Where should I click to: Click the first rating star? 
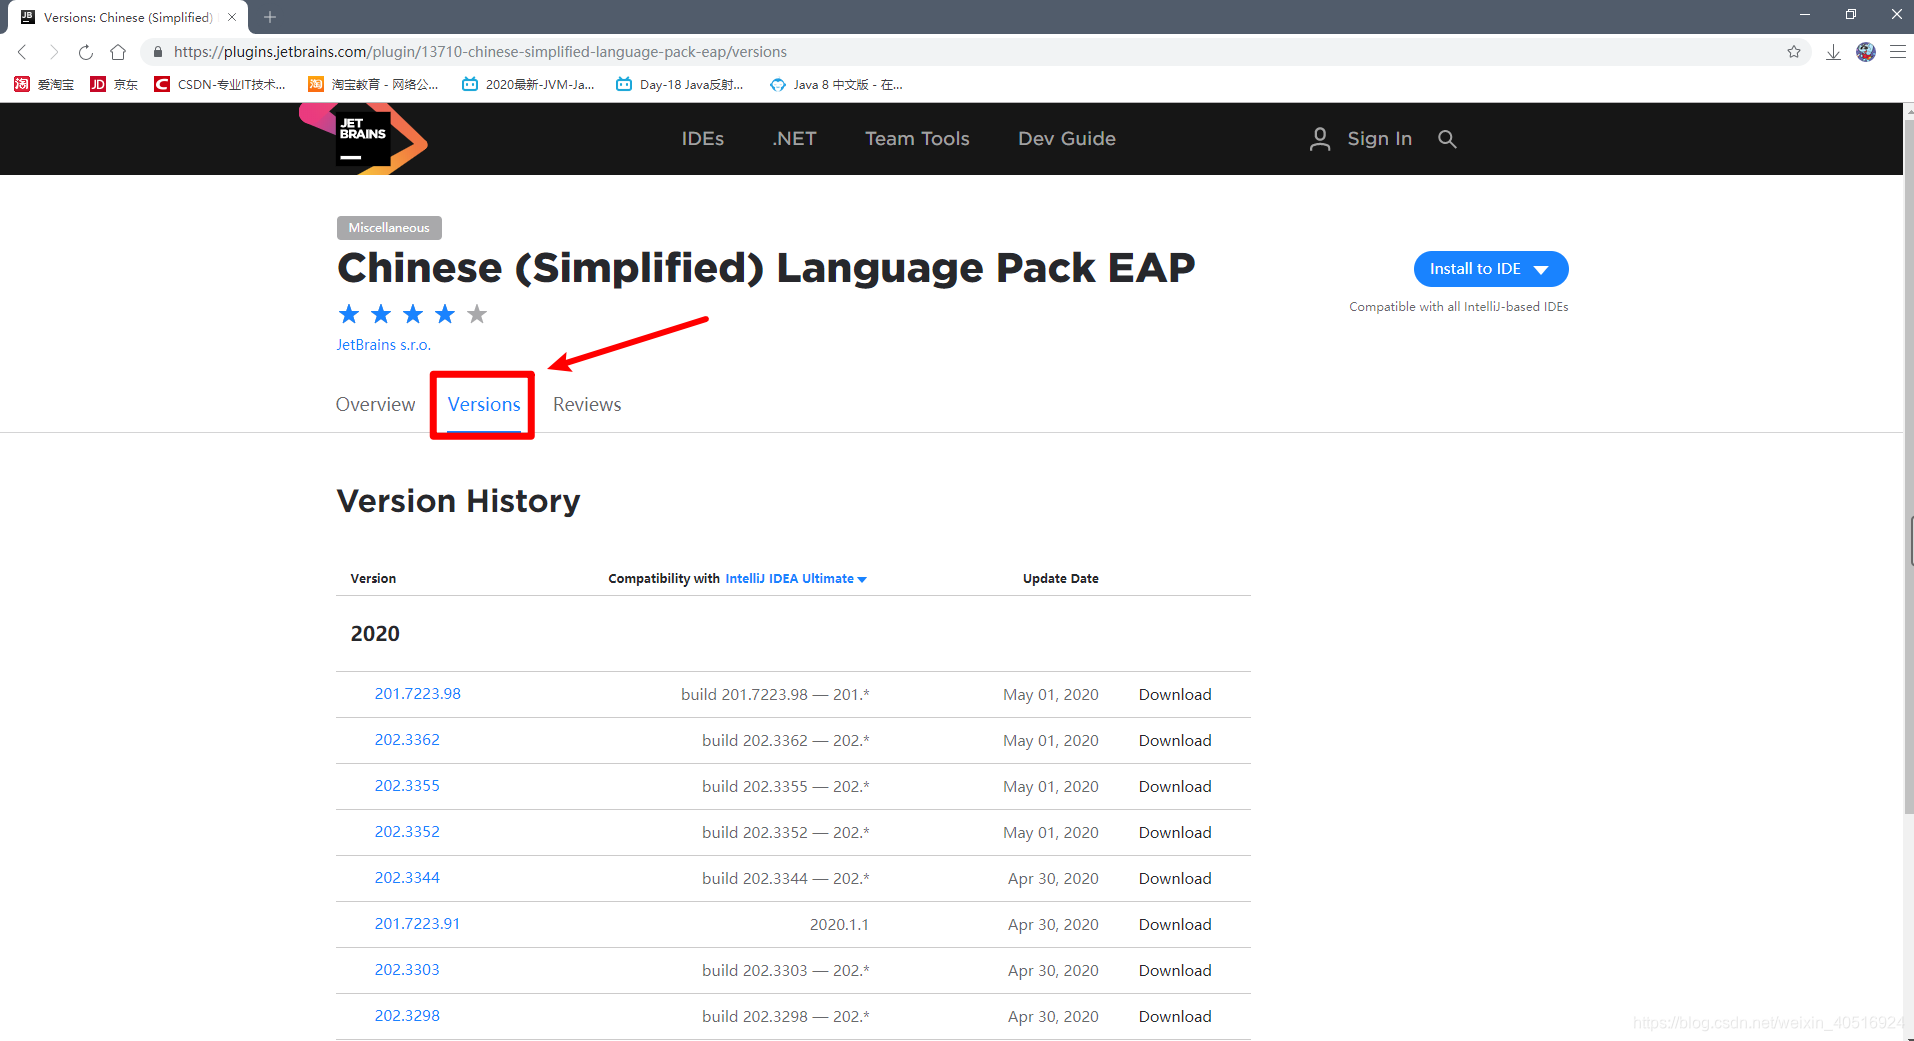point(349,314)
